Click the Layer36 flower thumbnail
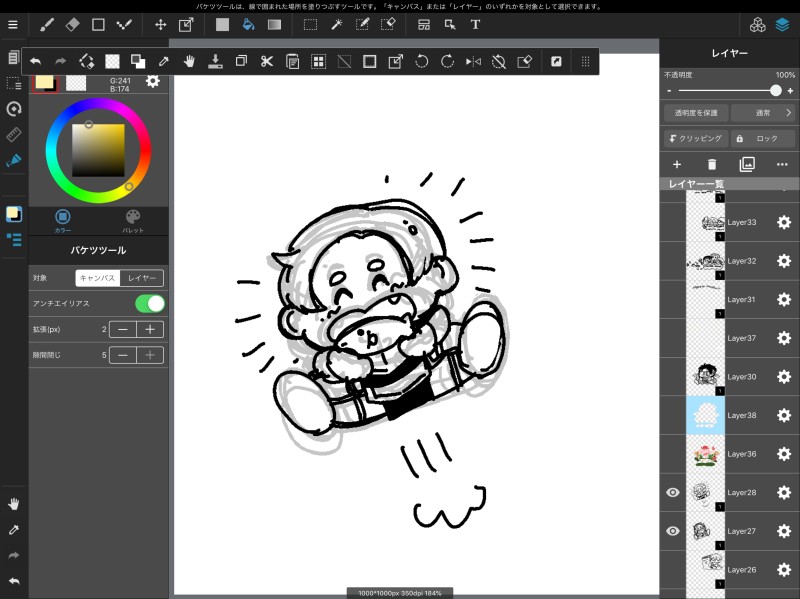 pyautogui.click(x=706, y=454)
